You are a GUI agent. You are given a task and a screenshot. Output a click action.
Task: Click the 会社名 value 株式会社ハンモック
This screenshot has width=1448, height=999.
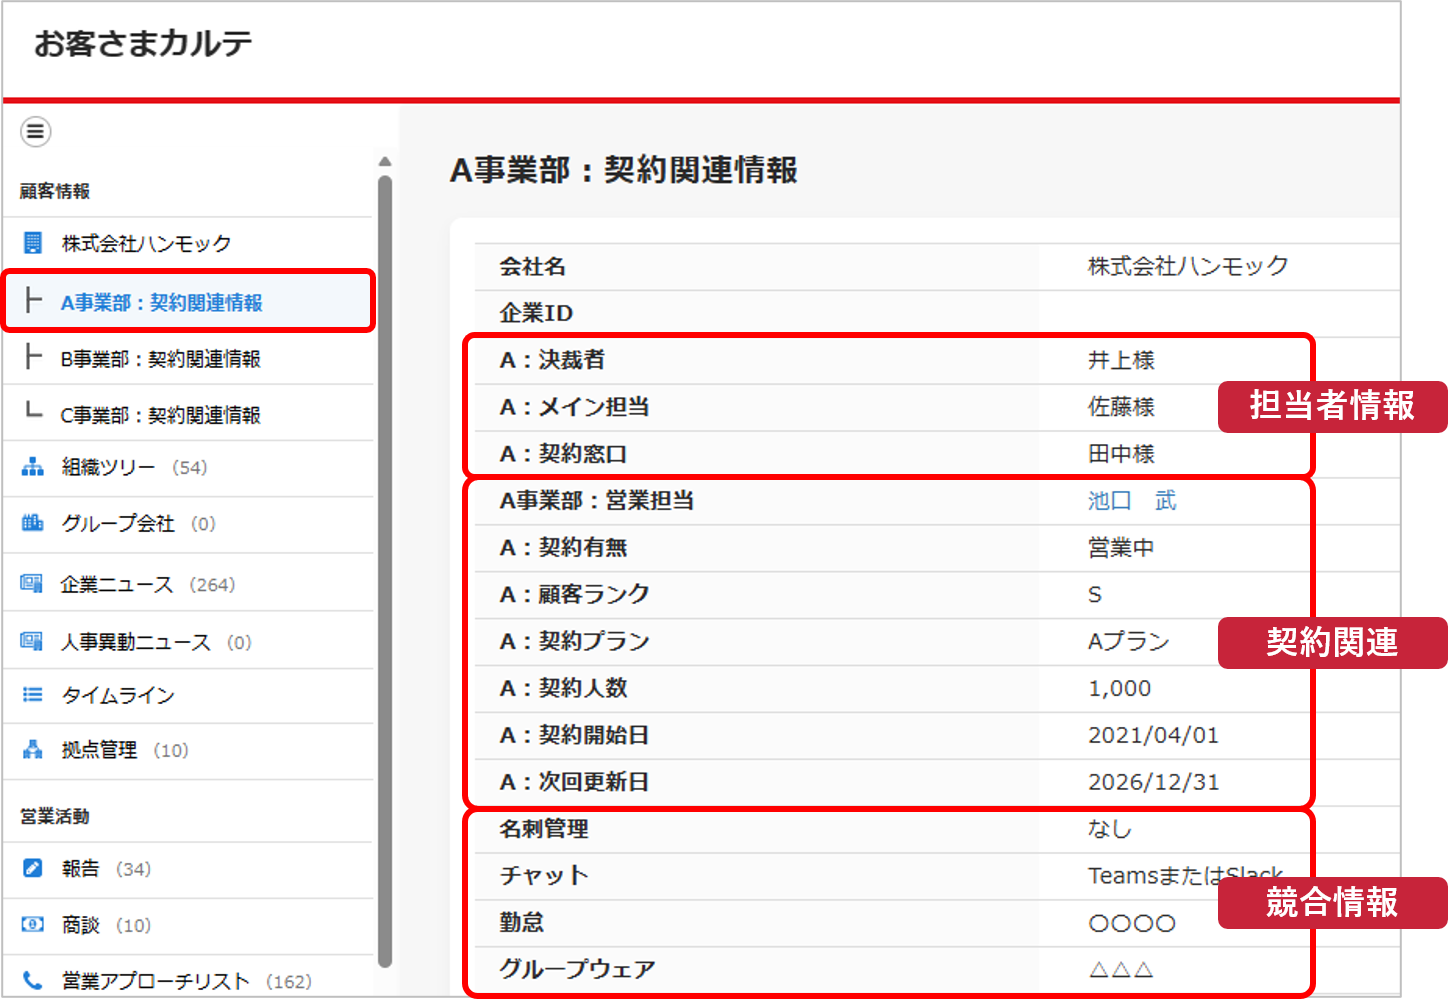[x=1188, y=266]
